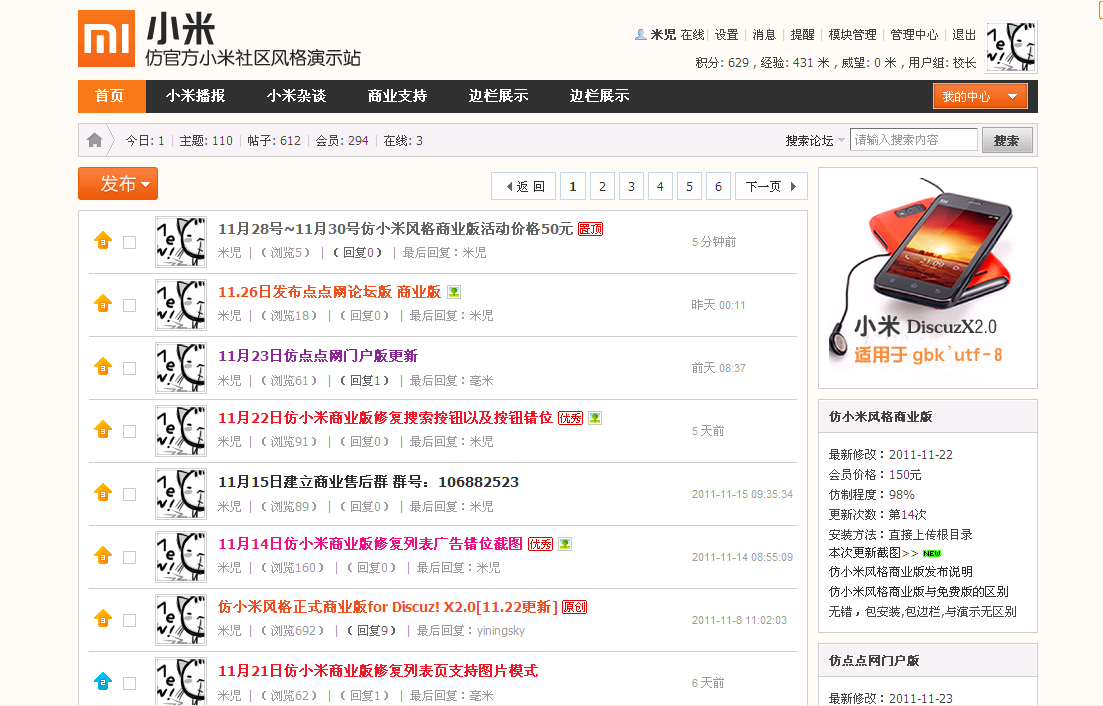The width and height of the screenshot is (1103, 706).
Task: Click the 小米 DiscuzX2.0 phone banner
Action: (x=928, y=278)
